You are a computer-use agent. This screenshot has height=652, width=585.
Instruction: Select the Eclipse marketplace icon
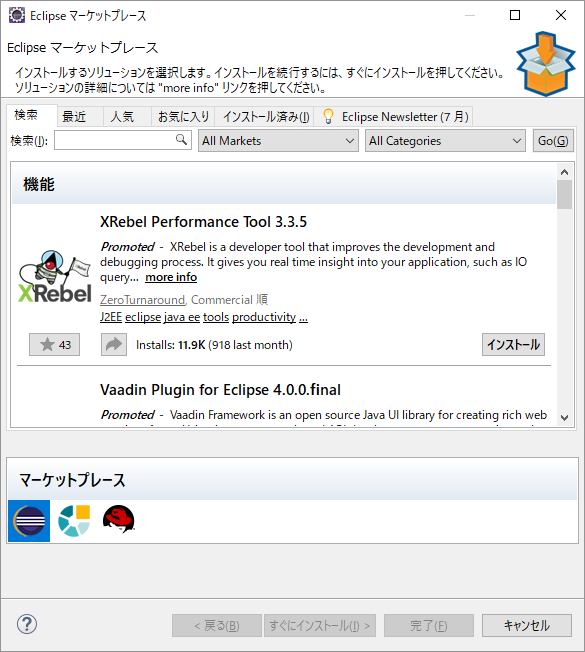point(29,521)
